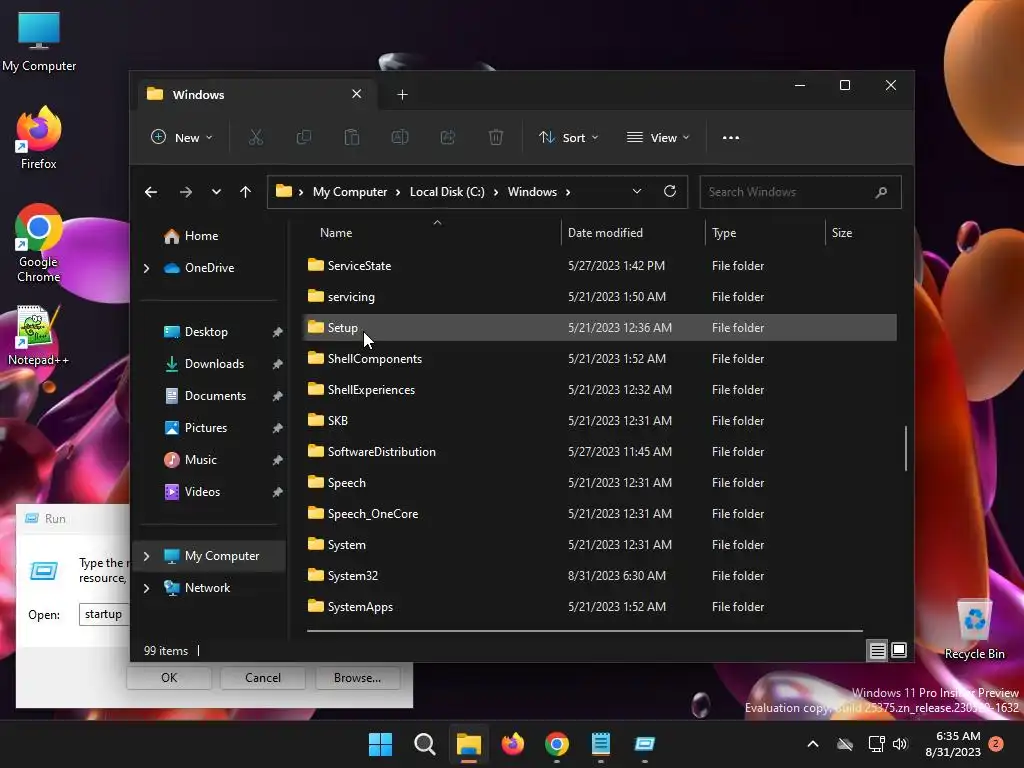Refresh the Windows folder view
This screenshot has width=1024, height=768.
pyautogui.click(x=669, y=191)
